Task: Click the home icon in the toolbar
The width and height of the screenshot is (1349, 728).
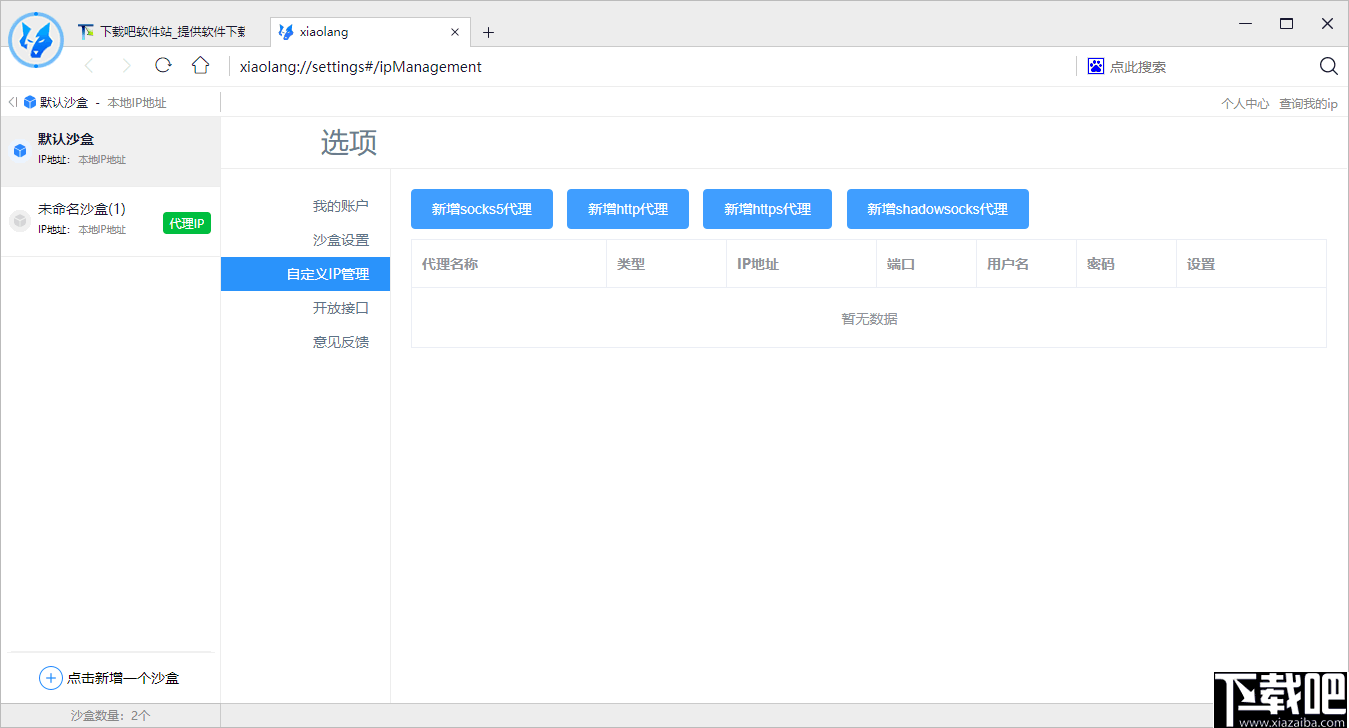Action: 200,64
